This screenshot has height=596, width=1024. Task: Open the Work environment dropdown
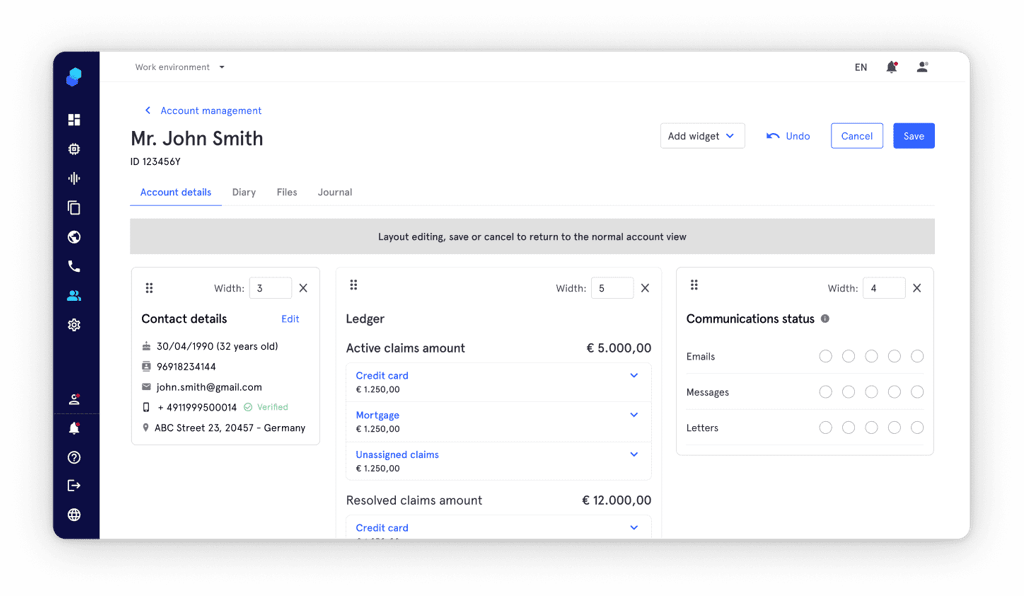pyautogui.click(x=180, y=67)
